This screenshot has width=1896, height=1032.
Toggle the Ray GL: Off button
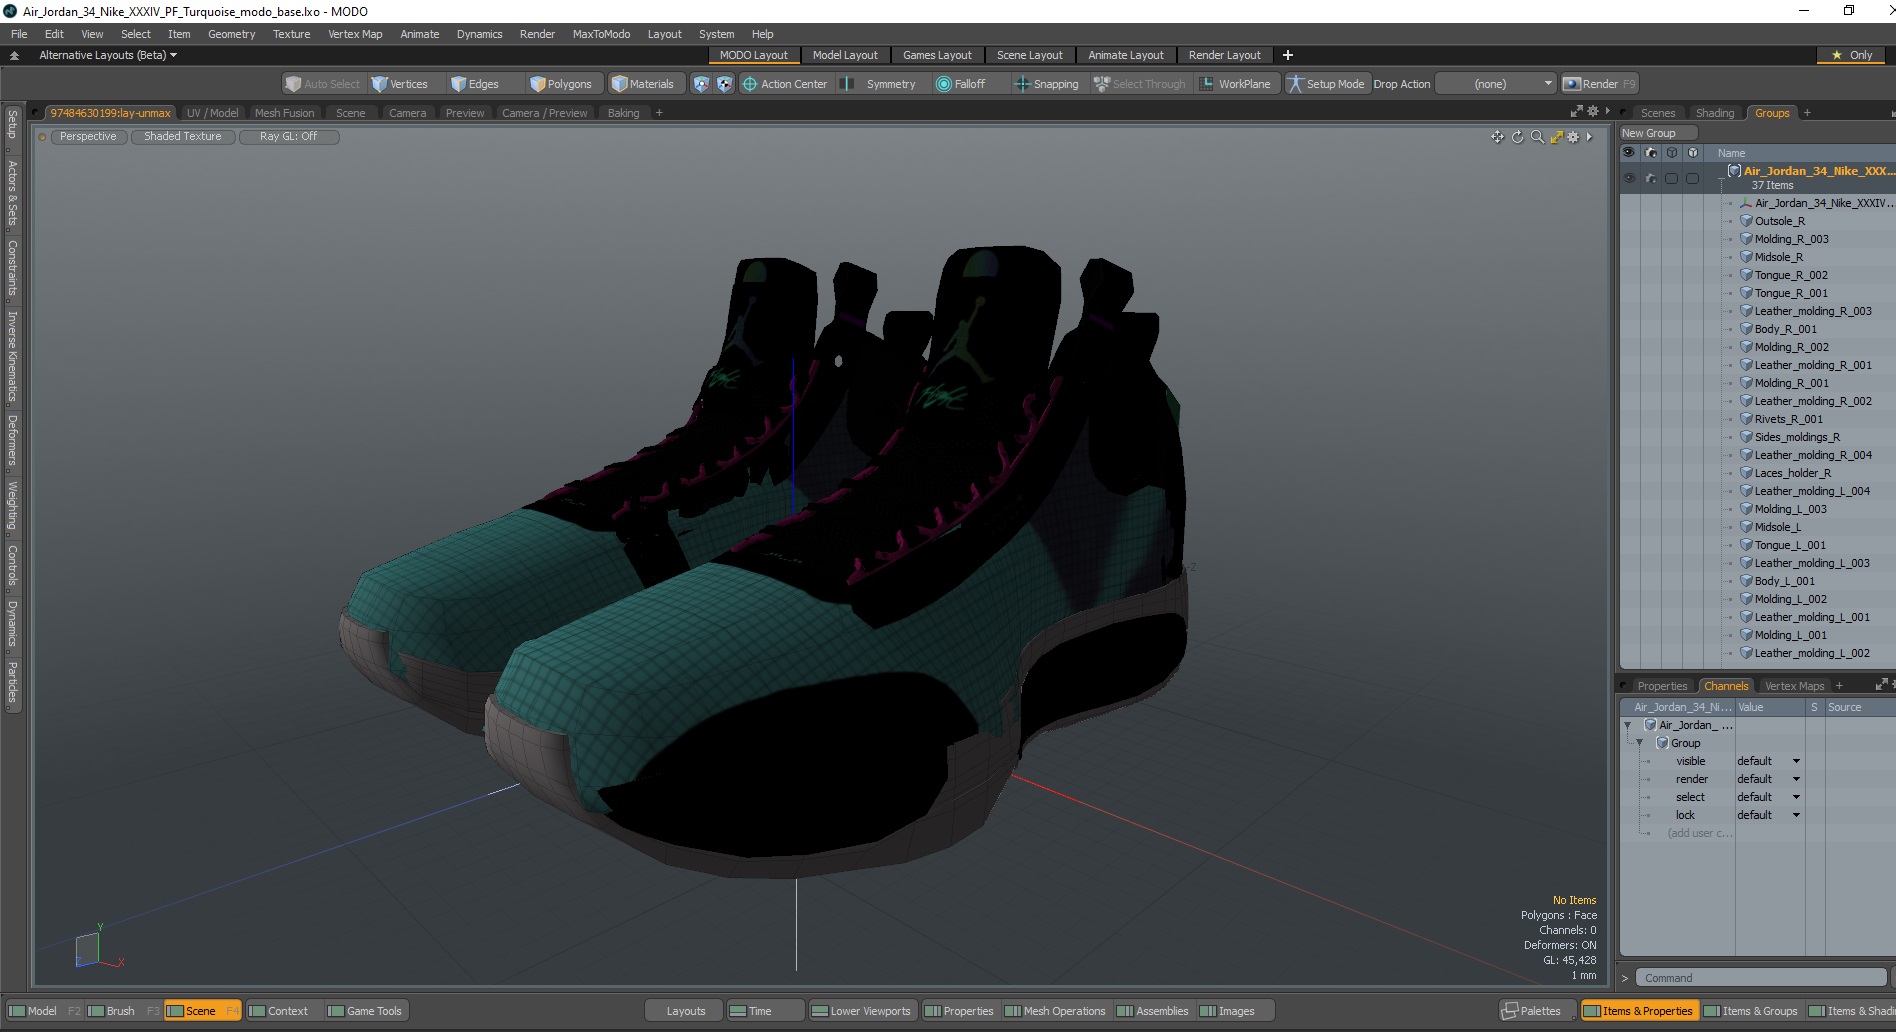click(x=289, y=137)
